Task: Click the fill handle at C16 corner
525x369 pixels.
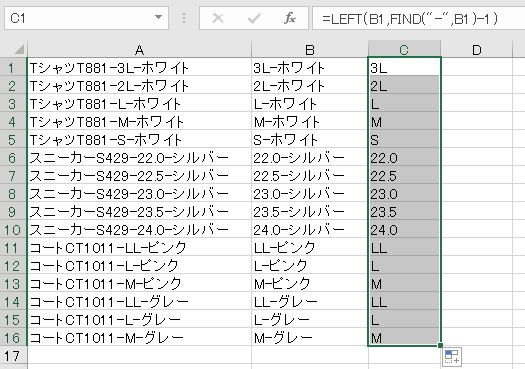Action: pyautogui.click(x=440, y=345)
